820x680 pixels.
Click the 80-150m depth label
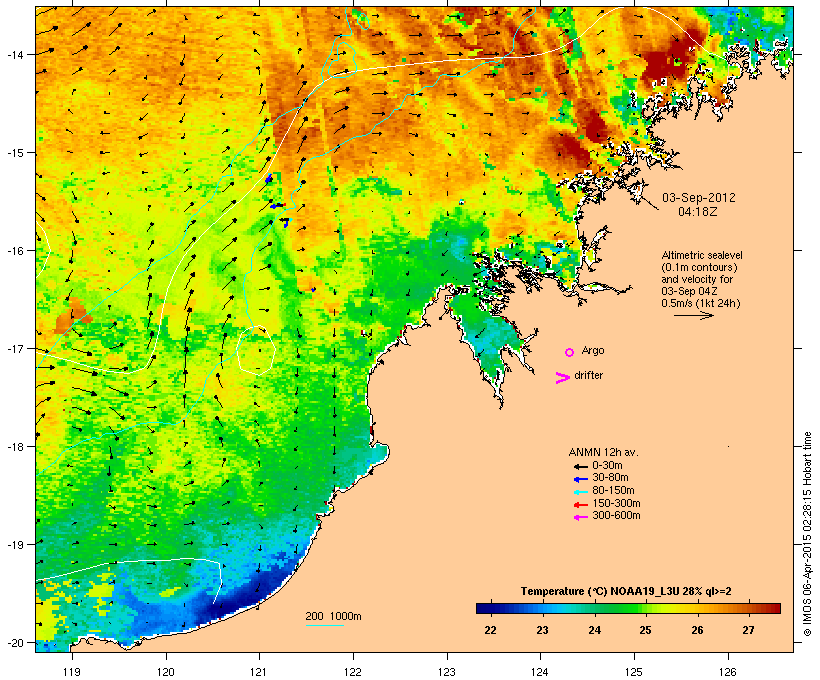click(613, 491)
